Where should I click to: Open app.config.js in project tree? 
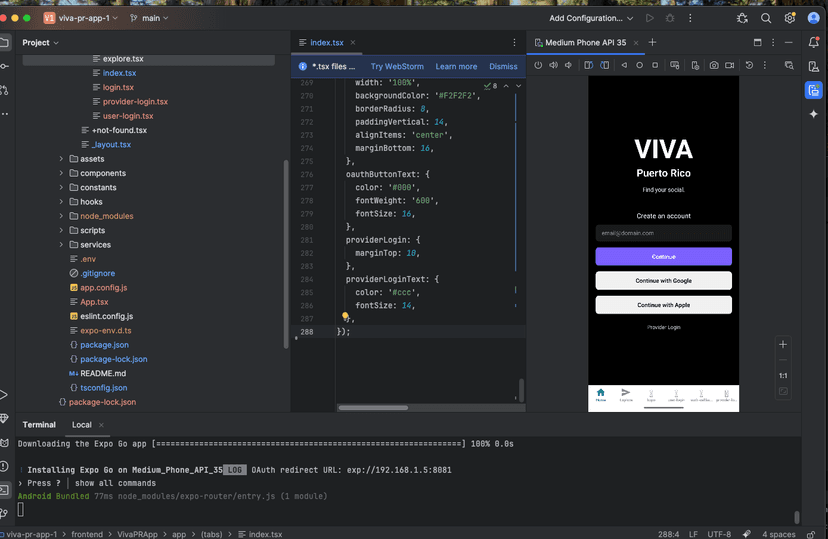click(104, 288)
